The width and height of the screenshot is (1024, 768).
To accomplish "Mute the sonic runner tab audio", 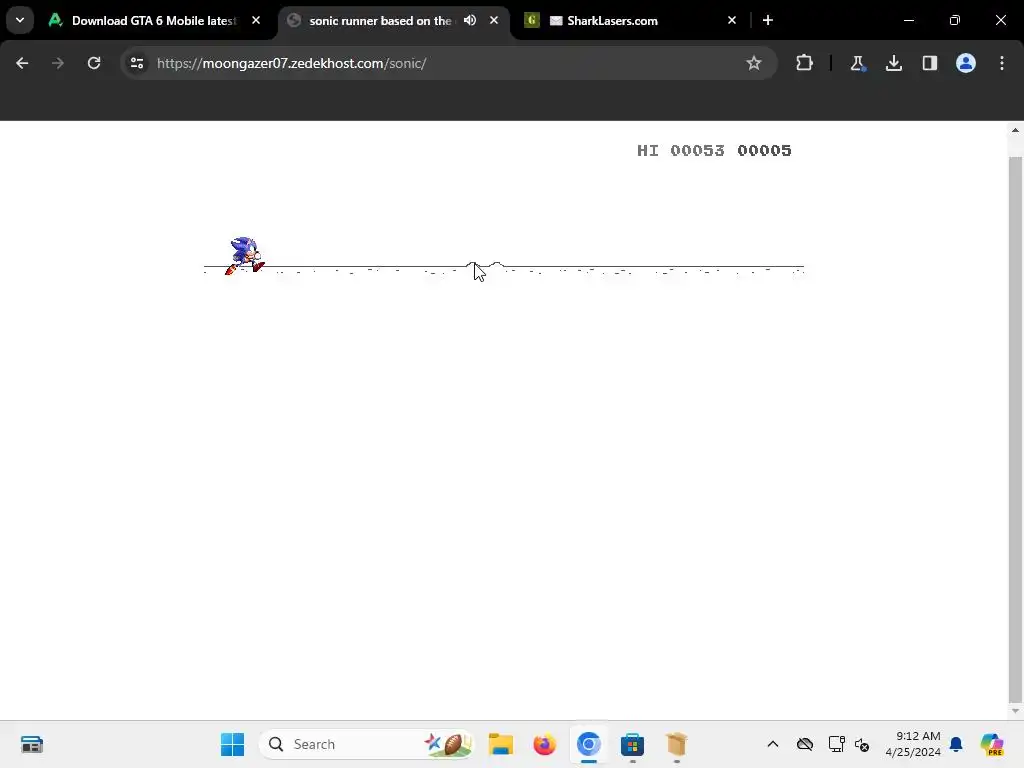I will click(470, 20).
